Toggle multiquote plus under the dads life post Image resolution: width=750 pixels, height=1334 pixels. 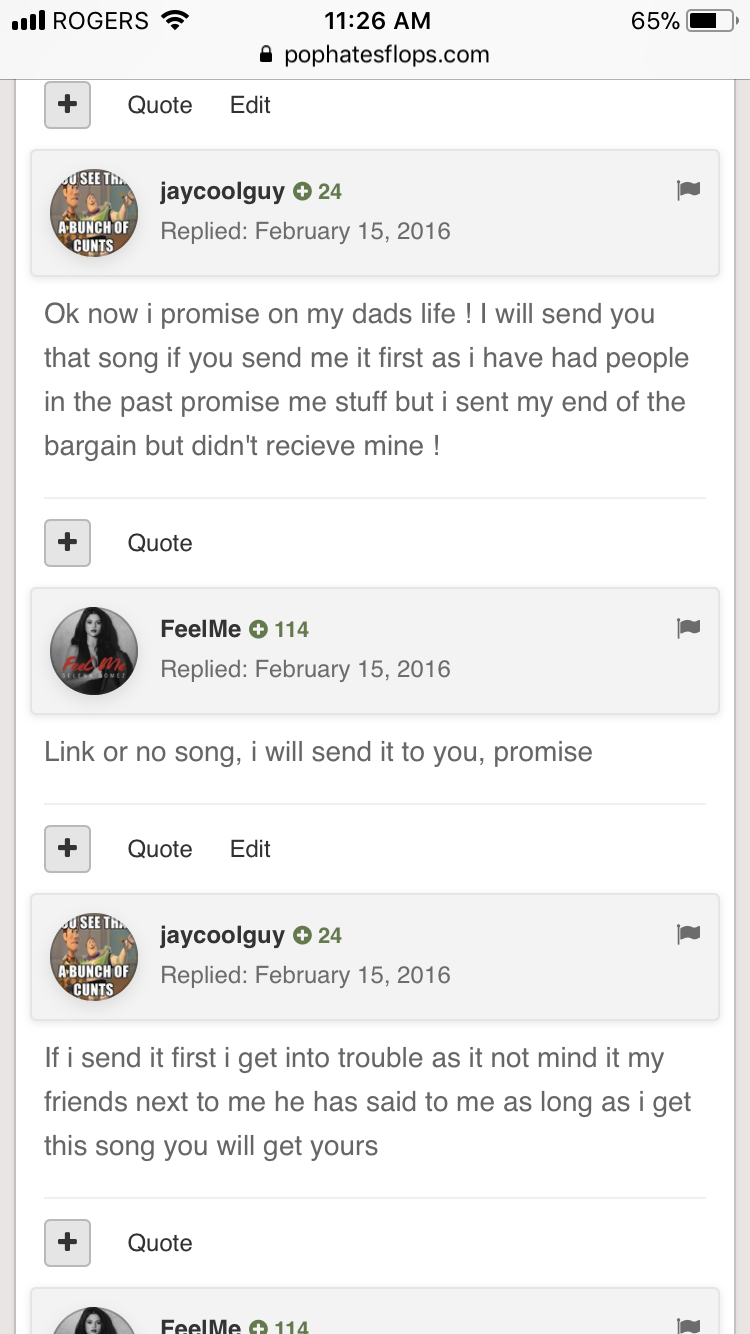pyautogui.click(x=67, y=542)
